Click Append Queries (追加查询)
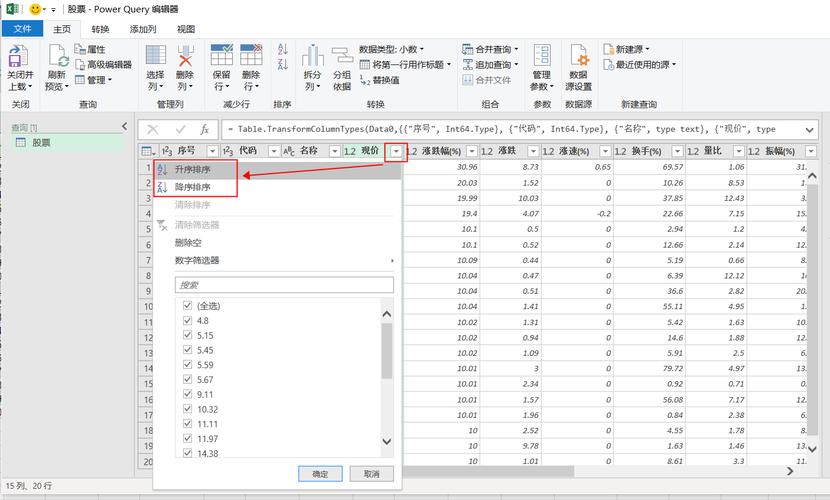This screenshot has height=500, width=830. (490, 65)
